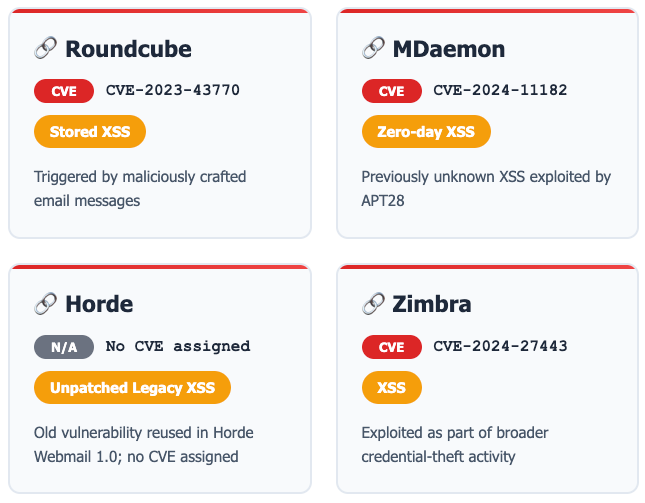This screenshot has width=645, height=503.
Task: Click the red CVE badge on Zimbra card
Action: coord(392,347)
